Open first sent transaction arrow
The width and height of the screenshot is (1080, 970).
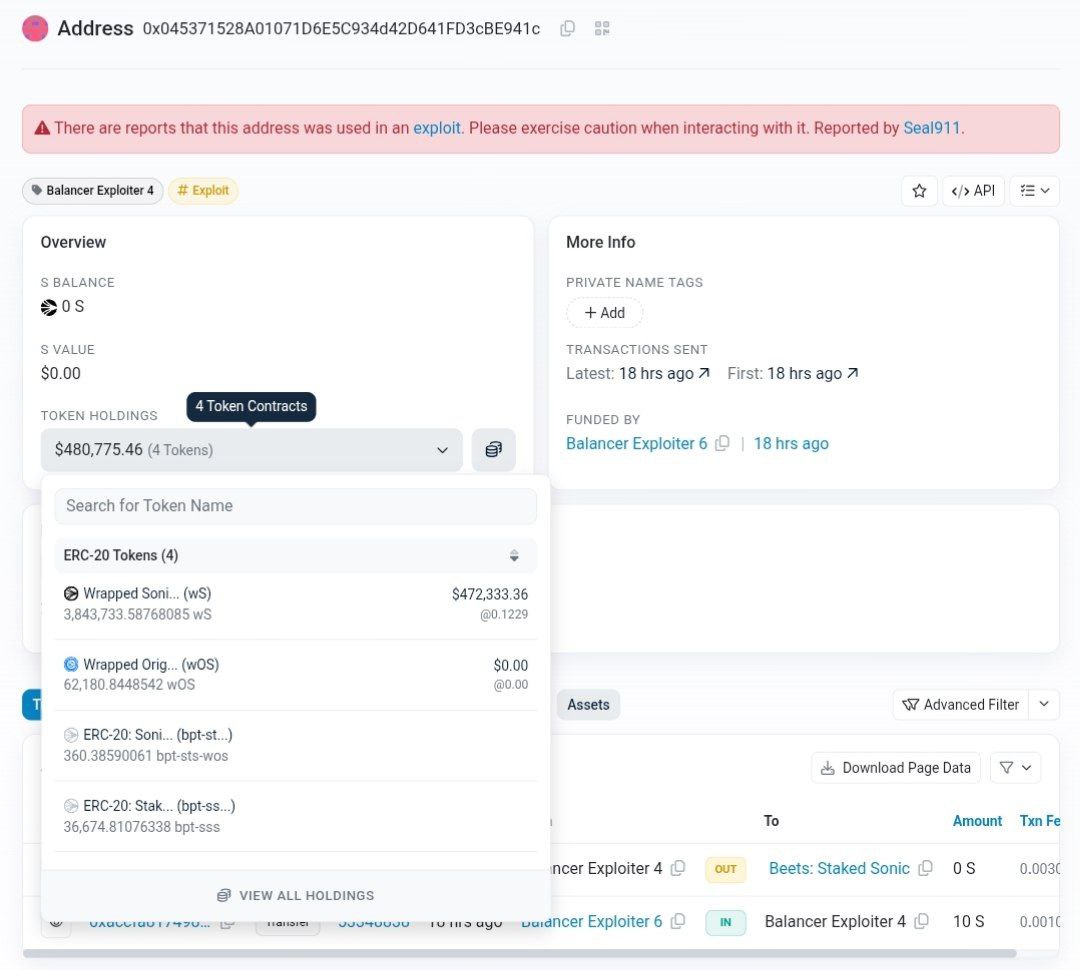pos(853,373)
